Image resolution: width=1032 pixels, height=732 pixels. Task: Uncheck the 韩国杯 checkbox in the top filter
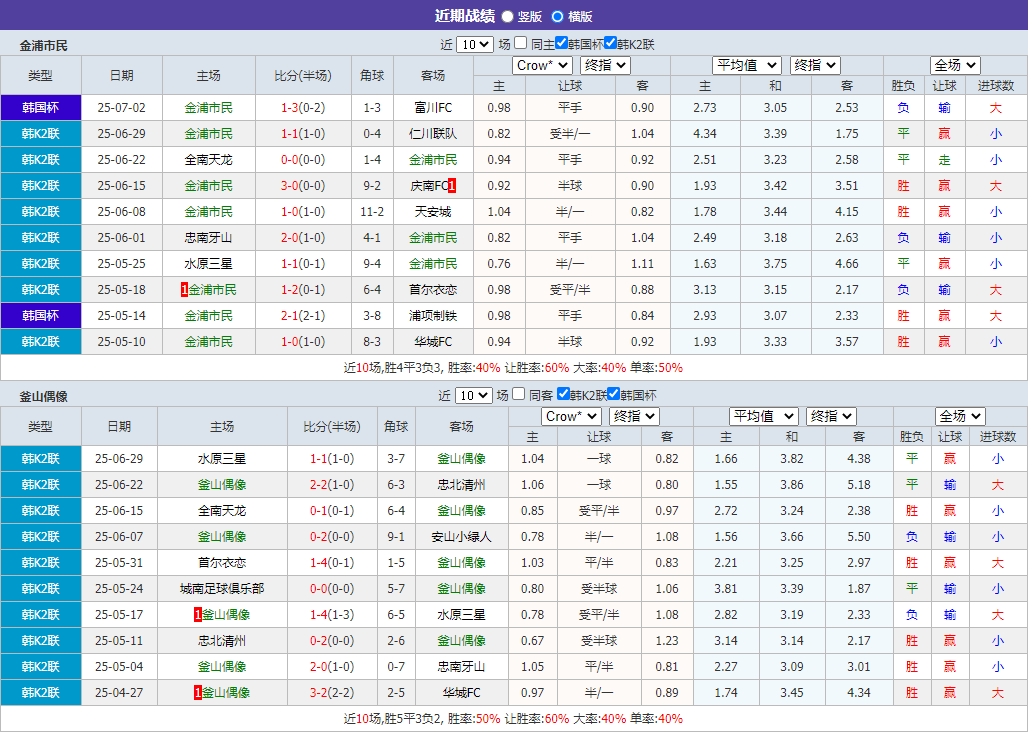[x=562, y=43]
